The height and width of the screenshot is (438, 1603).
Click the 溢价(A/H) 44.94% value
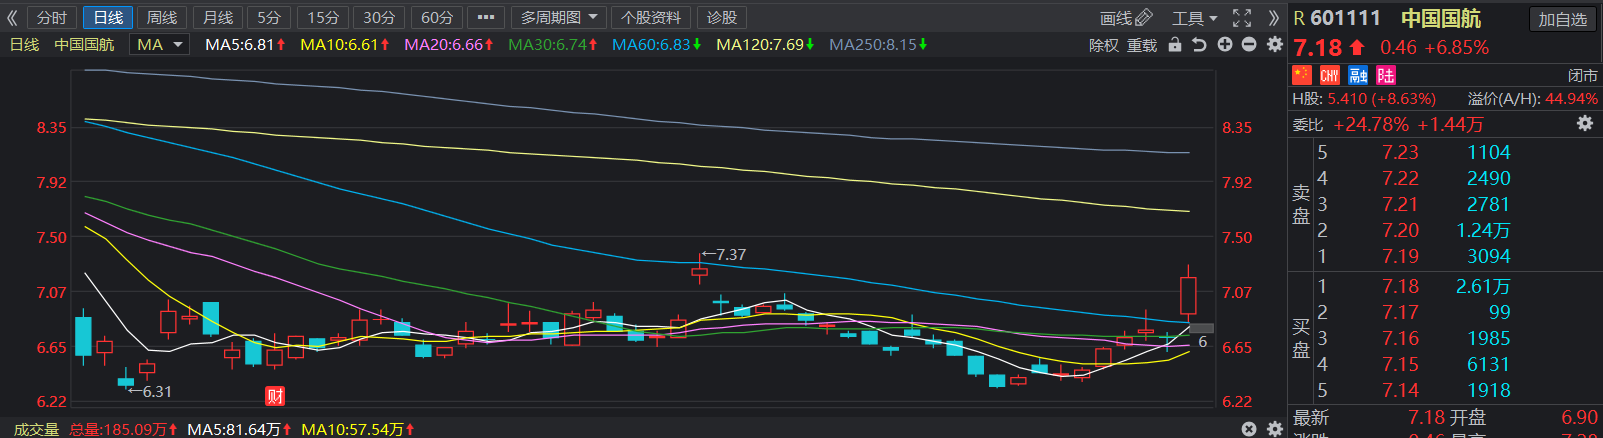(1572, 99)
